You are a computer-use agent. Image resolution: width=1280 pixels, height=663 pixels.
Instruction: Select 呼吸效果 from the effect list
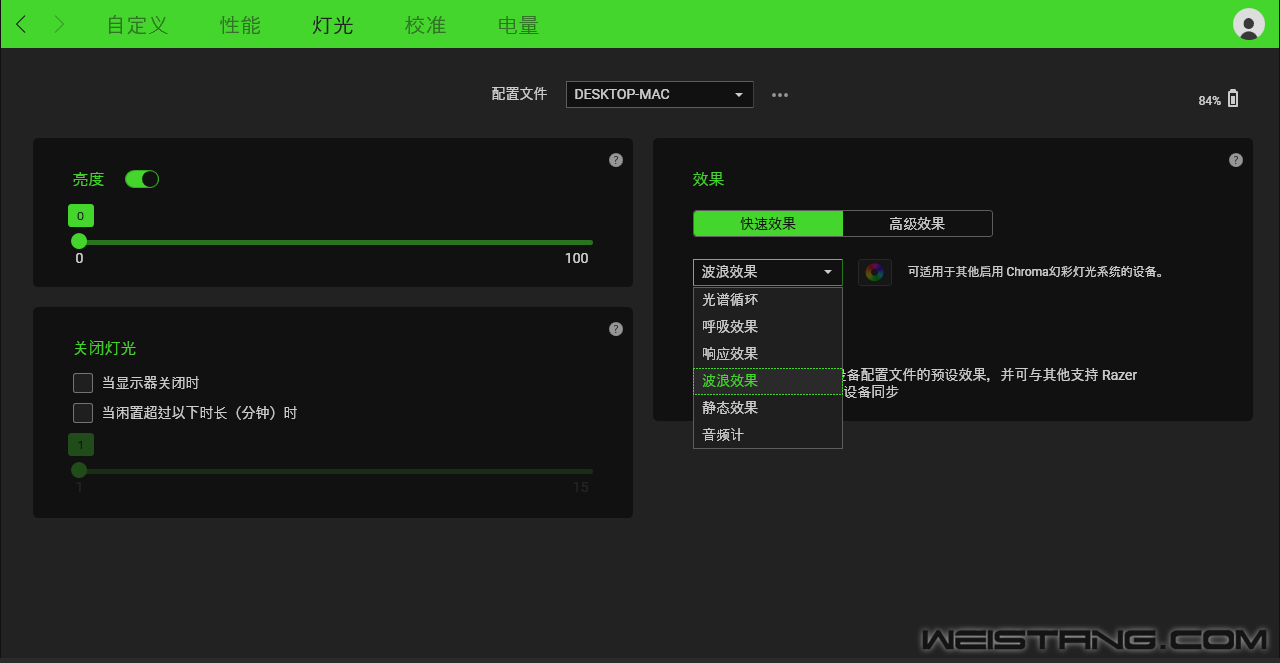coord(730,327)
